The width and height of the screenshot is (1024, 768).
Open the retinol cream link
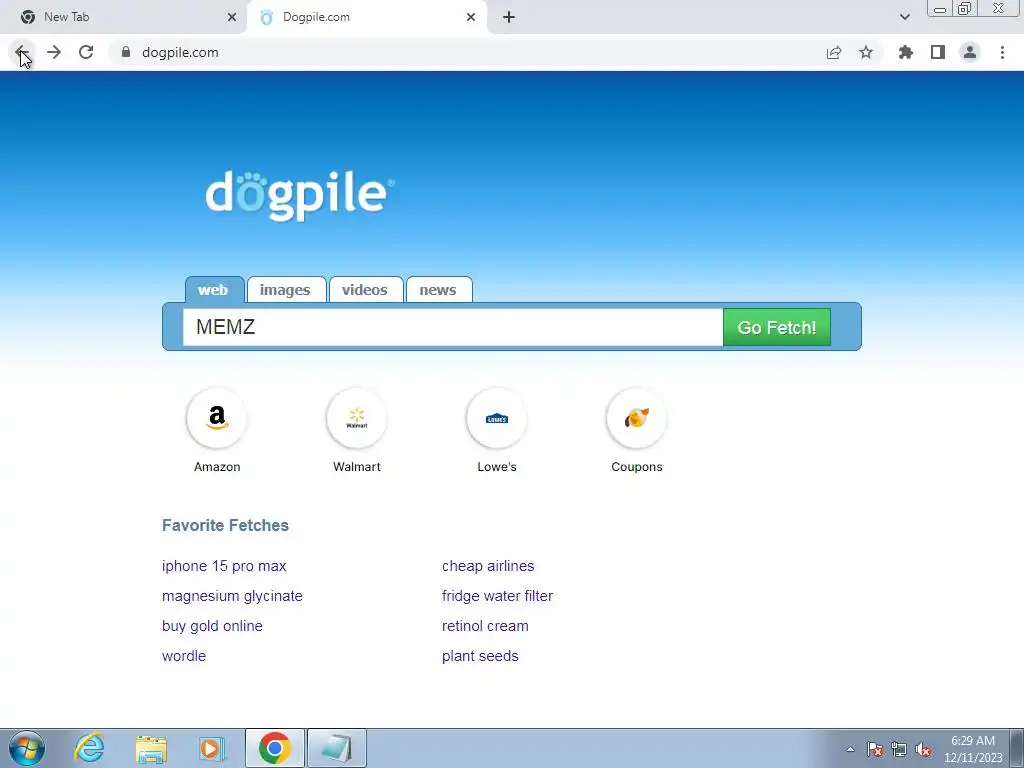[485, 626]
